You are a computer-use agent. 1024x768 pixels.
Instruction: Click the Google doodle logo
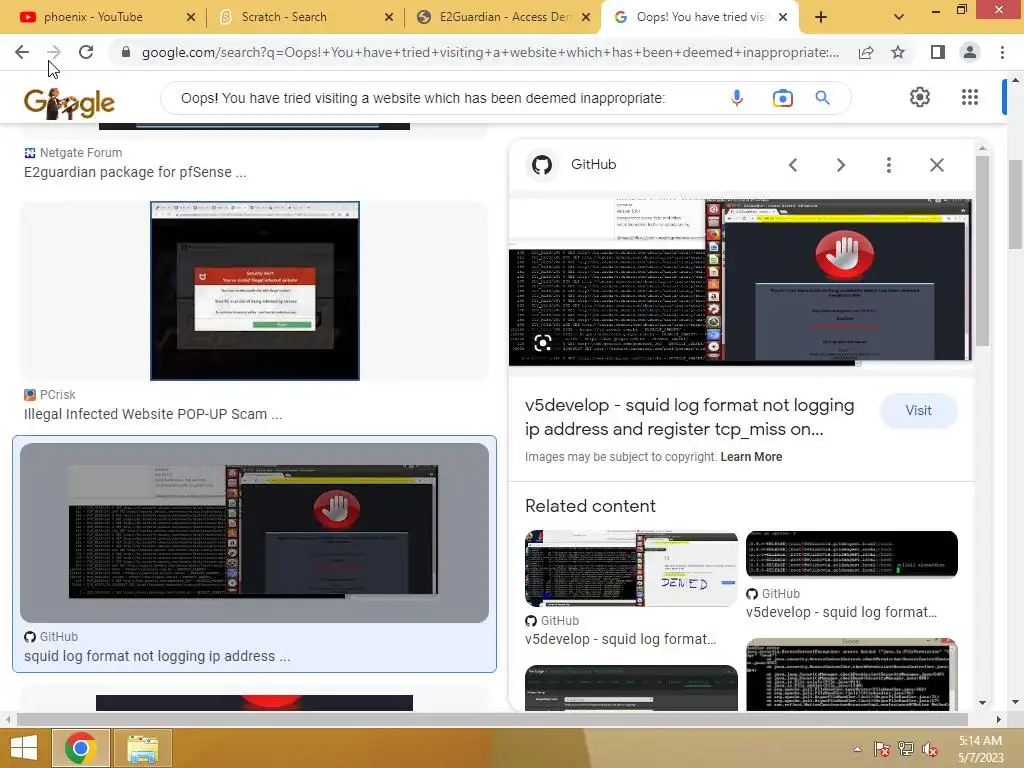(x=69, y=103)
